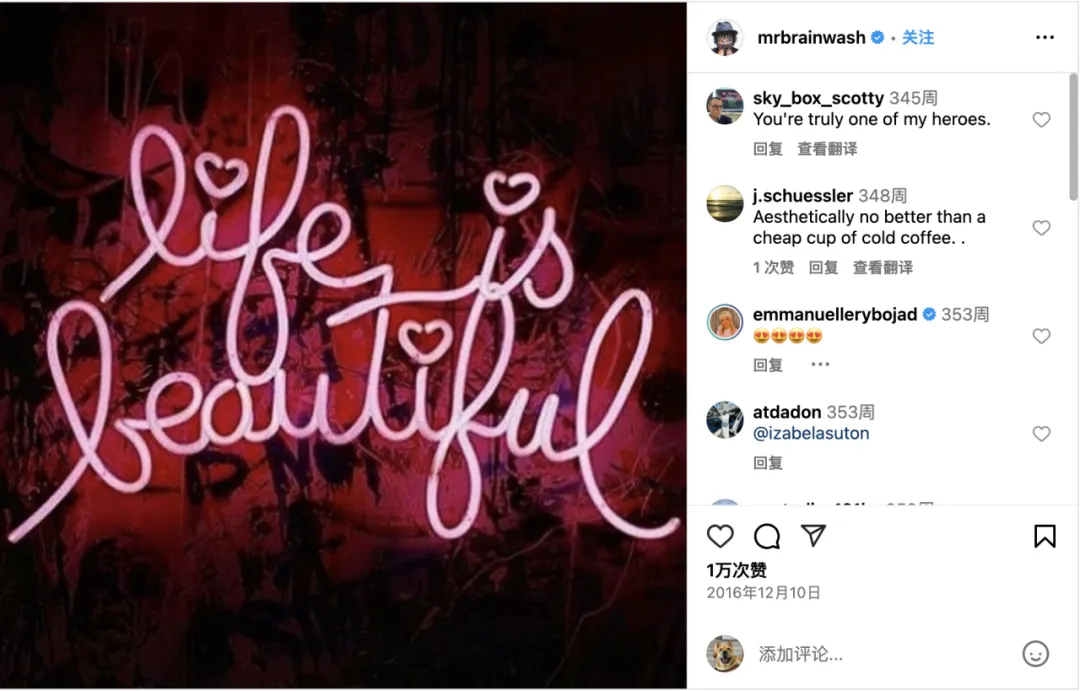This screenshot has width=1080, height=691.
Task: Like sky_box_scotty's comment
Action: (1041, 120)
